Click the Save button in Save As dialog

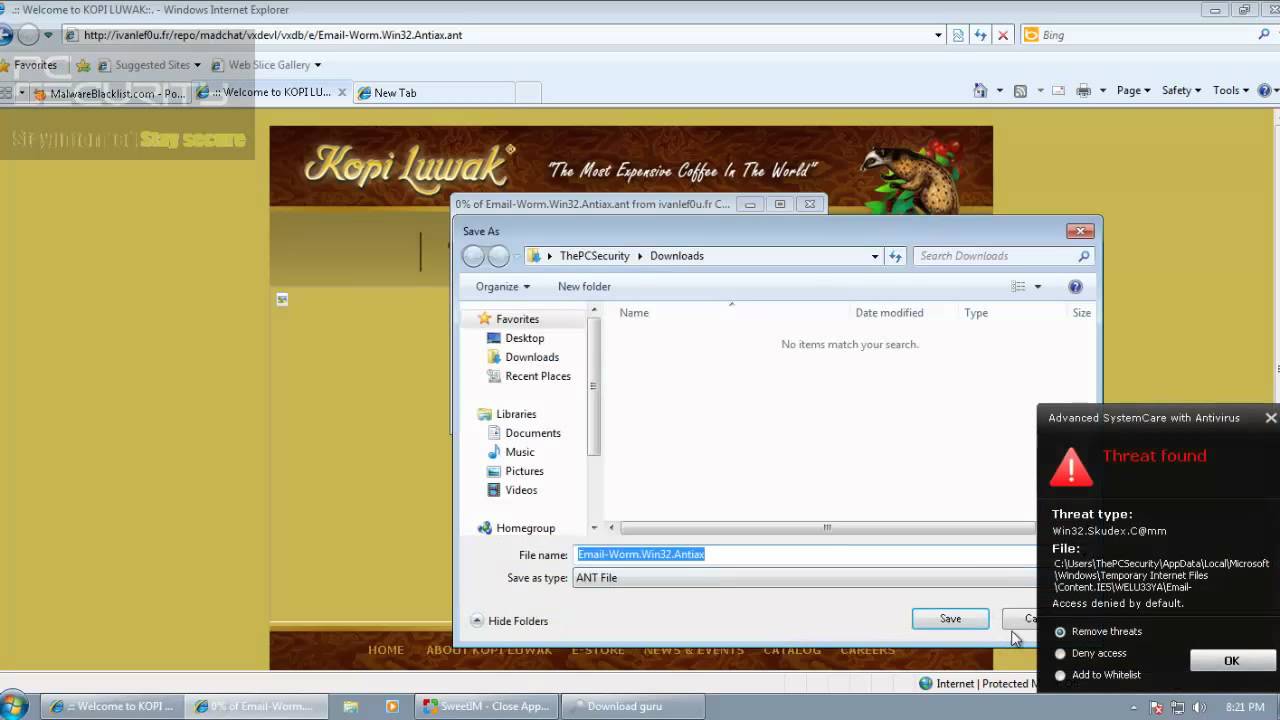pyautogui.click(x=950, y=619)
